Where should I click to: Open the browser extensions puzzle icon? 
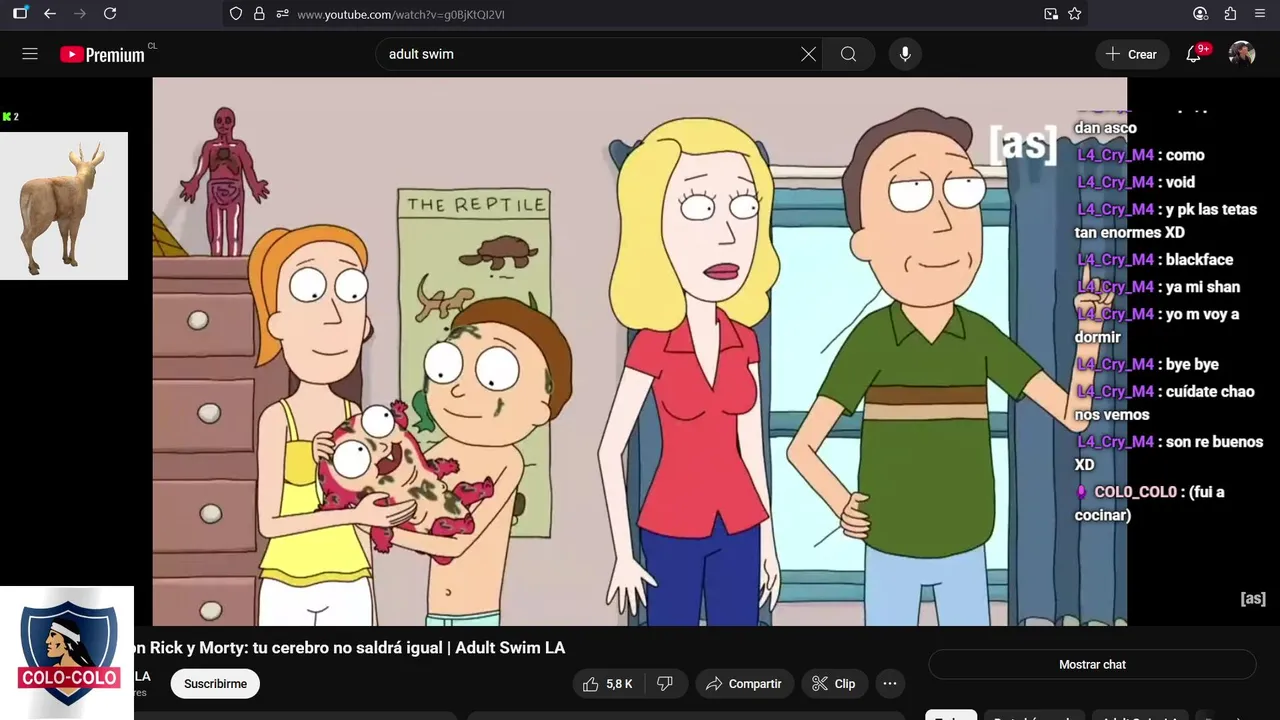point(1230,14)
